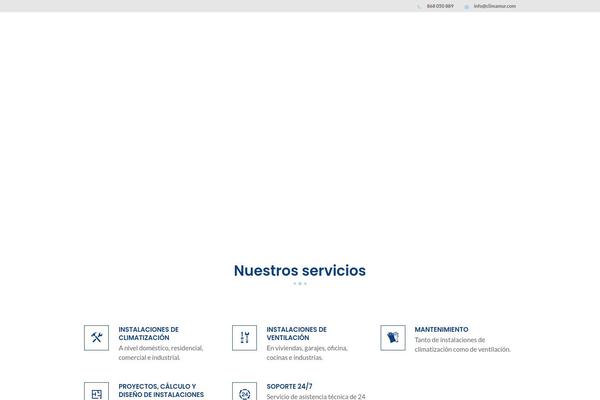
Task: Open the Soporte 24/7 heading
Action: (x=289, y=386)
